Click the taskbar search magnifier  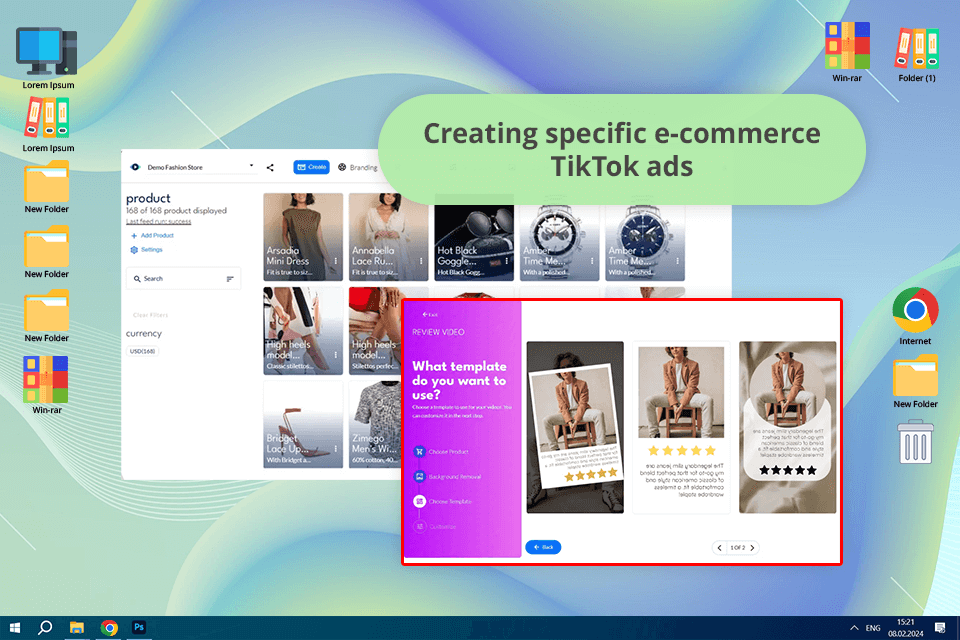tap(45, 628)
